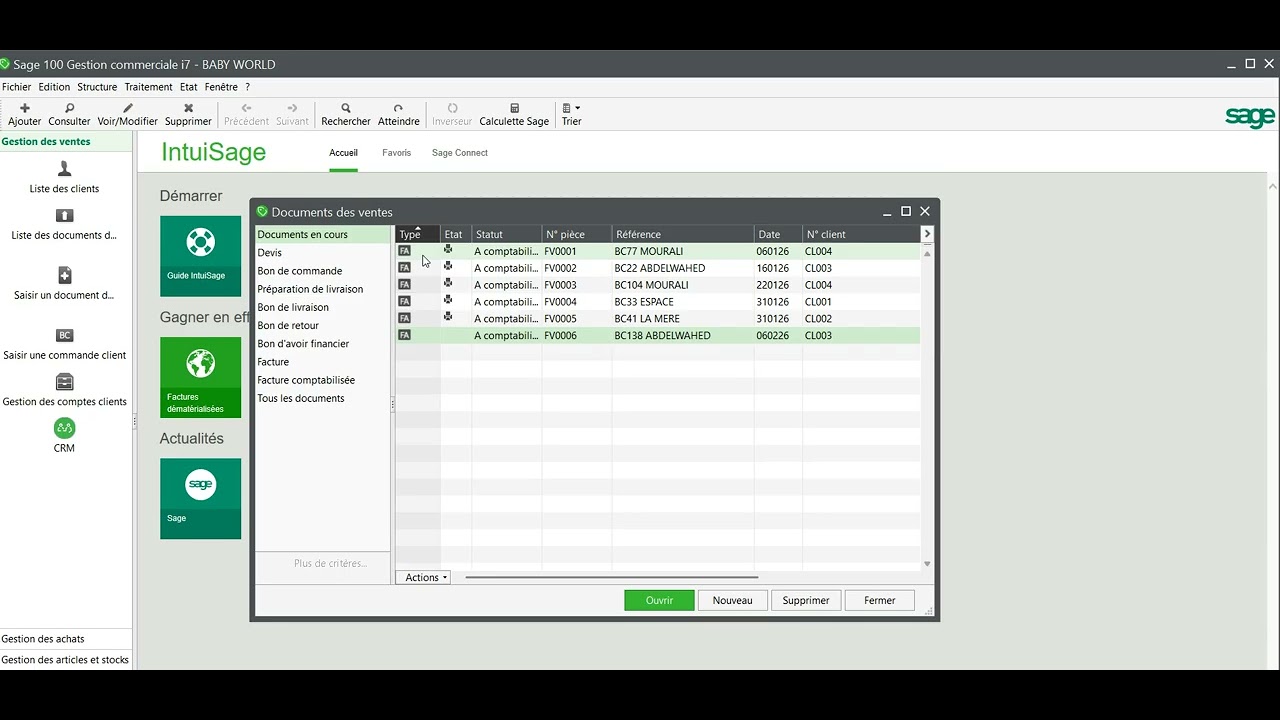This screenshot has width=1280, height=720.
Task: Open Saisir un document shortcut
Action: coord(65,284)
